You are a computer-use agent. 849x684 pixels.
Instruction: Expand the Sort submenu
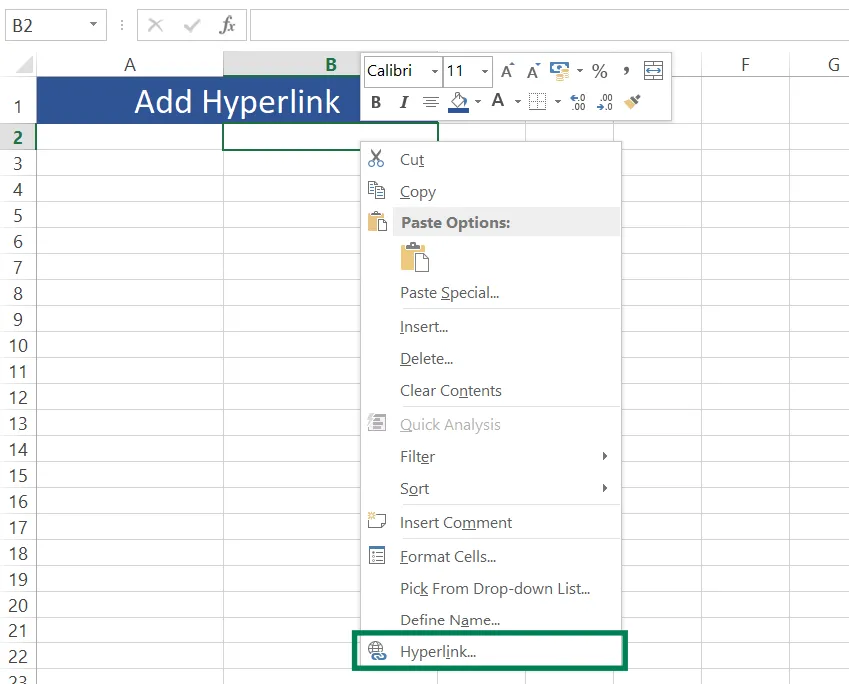click(605, 488)
